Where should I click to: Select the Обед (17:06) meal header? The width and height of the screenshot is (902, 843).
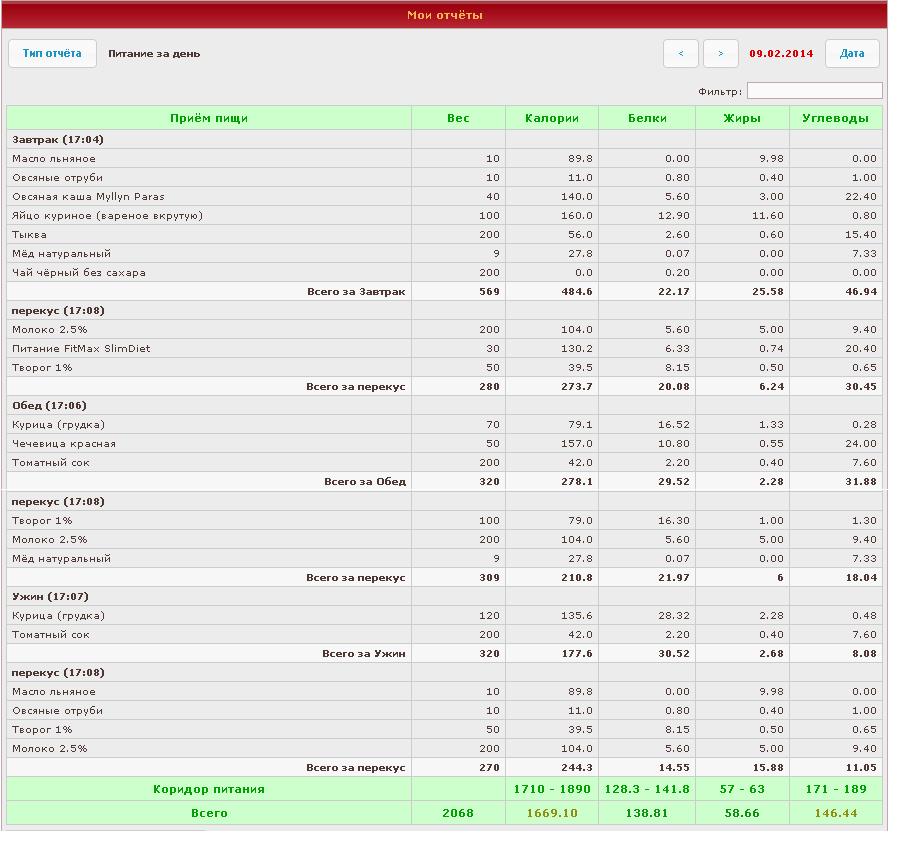[49, 406]
